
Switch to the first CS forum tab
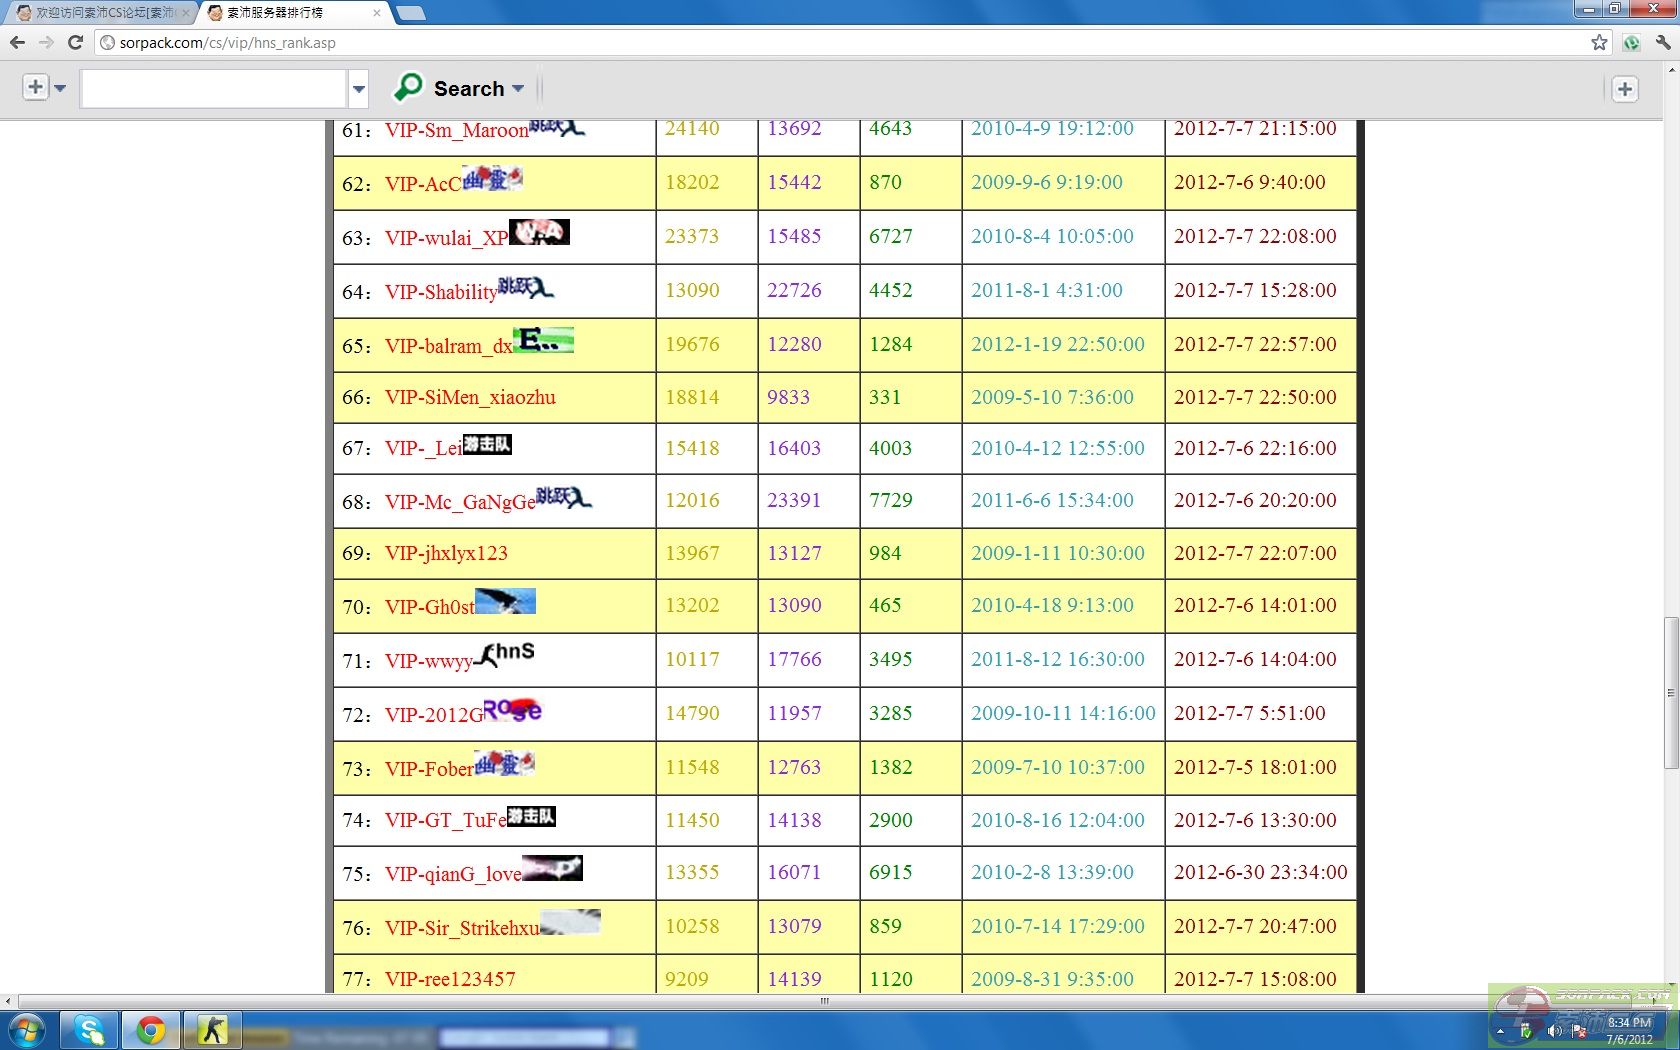coord(100,13)
